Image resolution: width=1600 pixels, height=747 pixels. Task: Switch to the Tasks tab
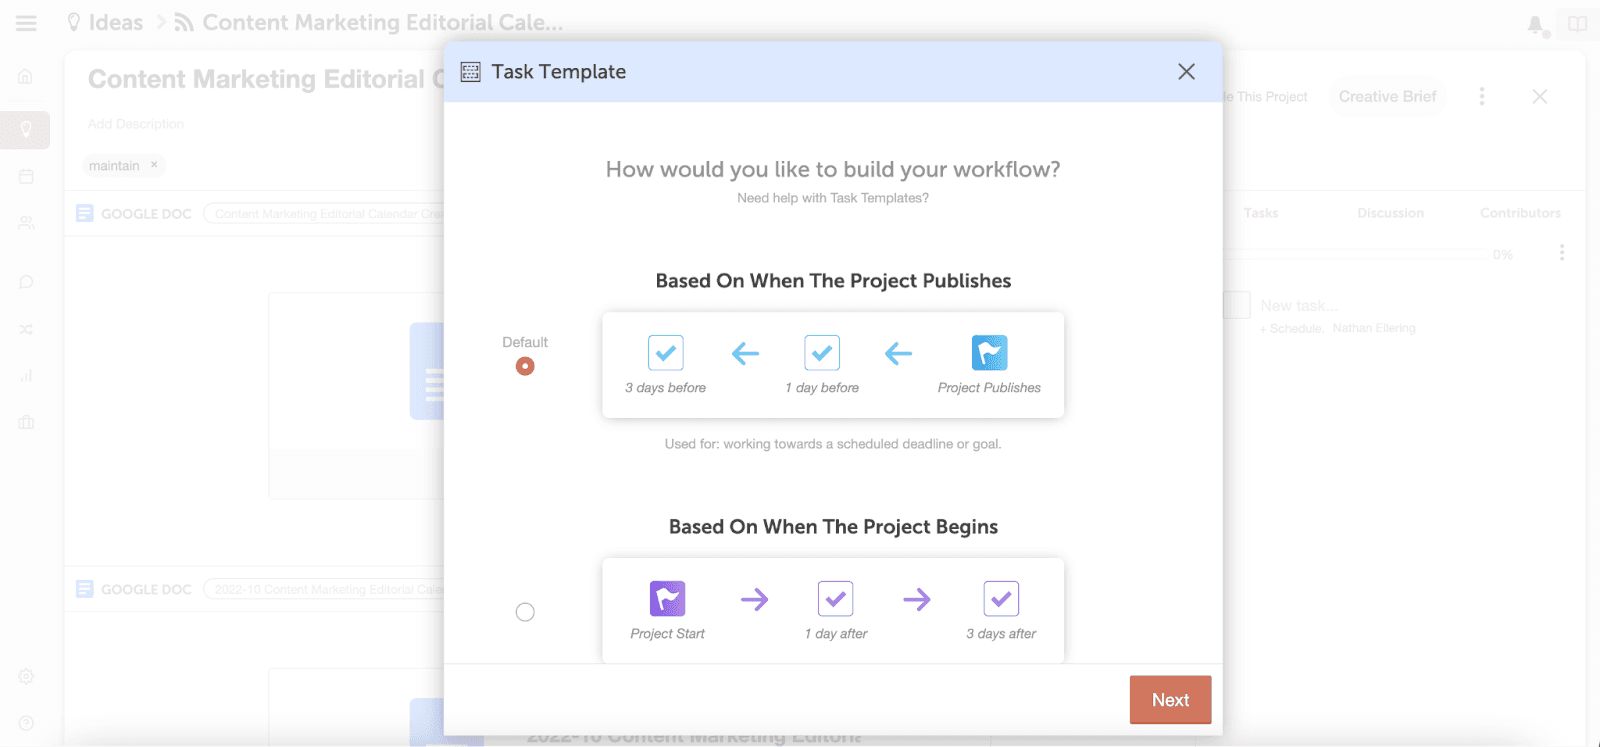pos(1260,213)
